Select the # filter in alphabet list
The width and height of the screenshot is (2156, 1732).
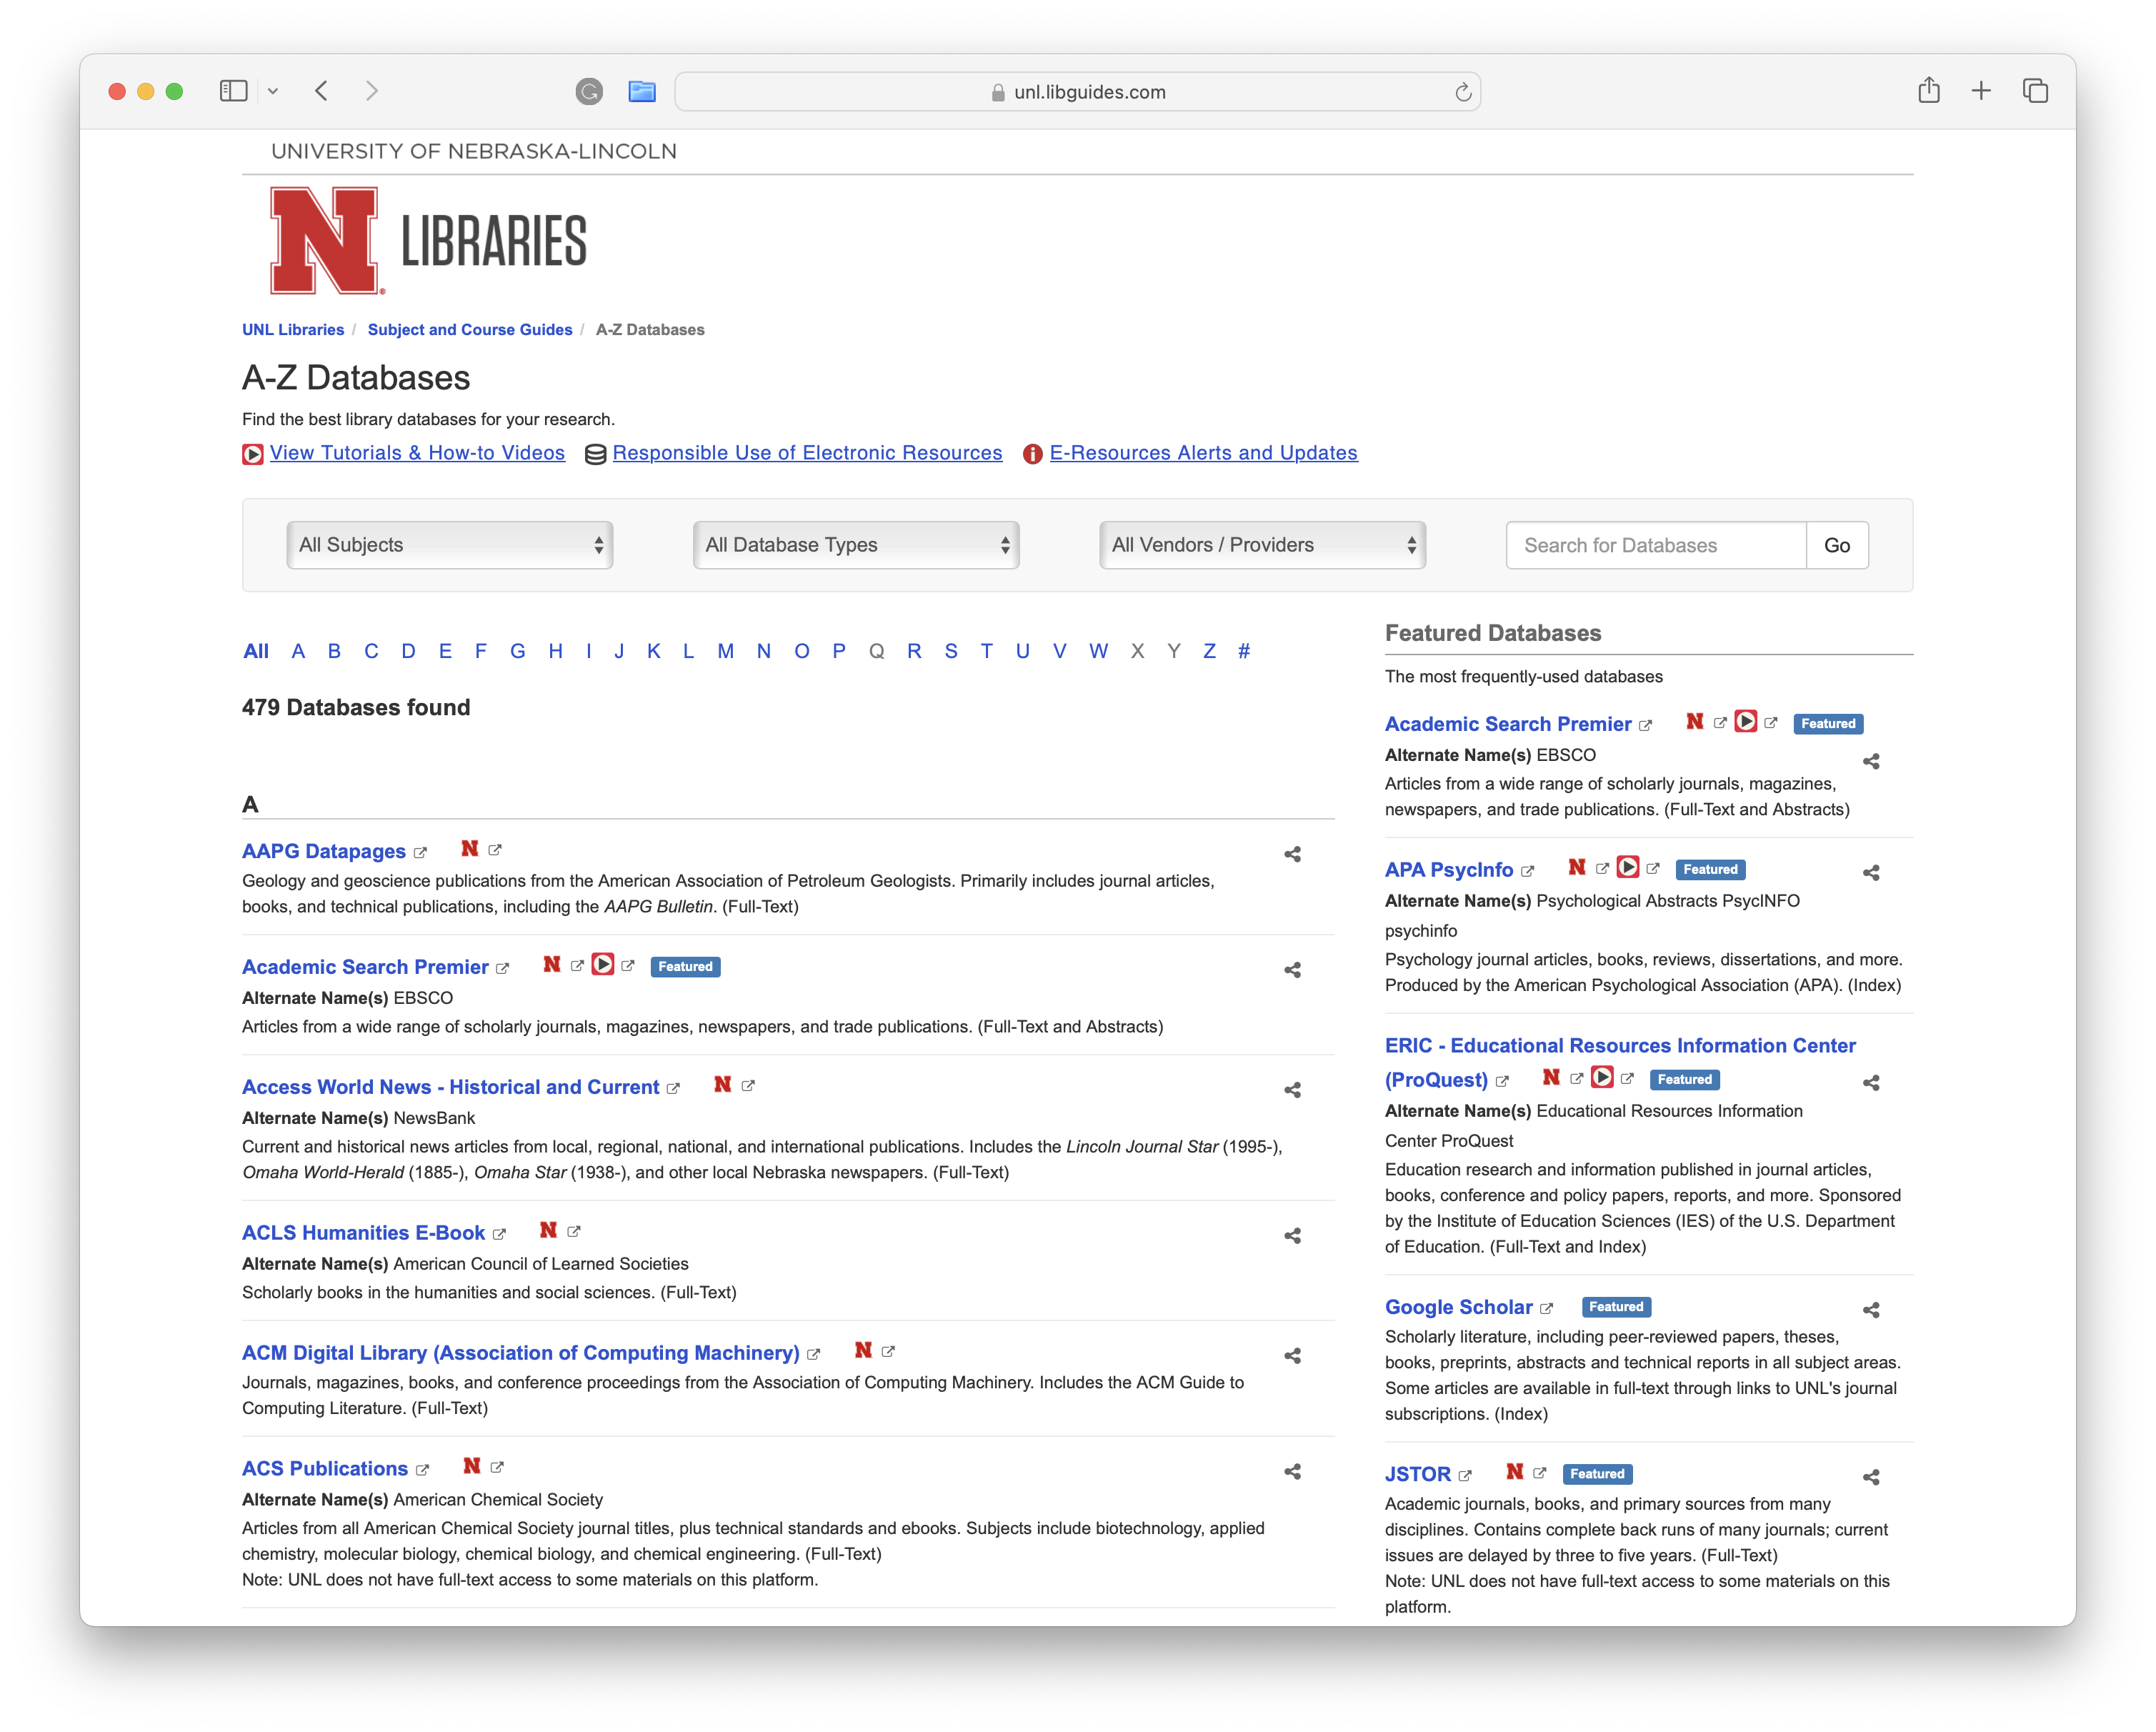pos(1243,651)
